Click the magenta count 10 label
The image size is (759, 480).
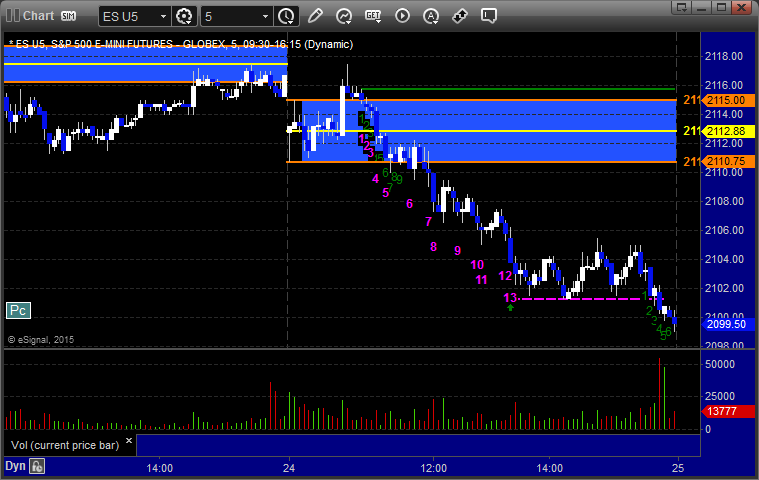click(x=477, y=265)
